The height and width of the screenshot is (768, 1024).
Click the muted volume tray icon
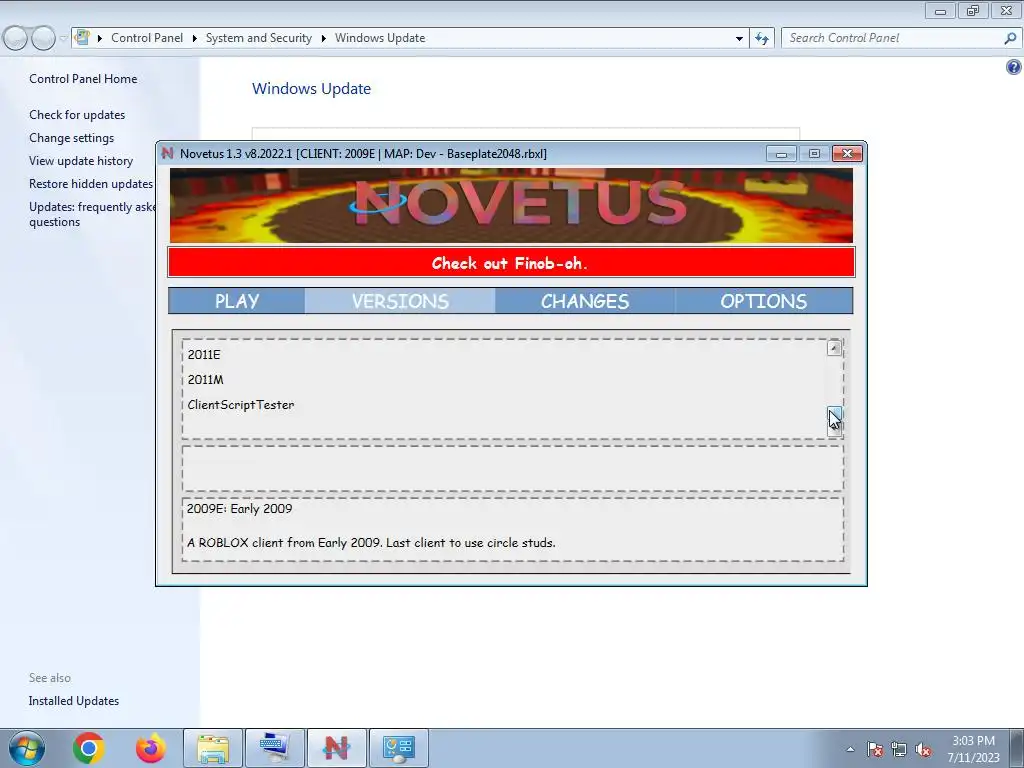click(923, 749)
